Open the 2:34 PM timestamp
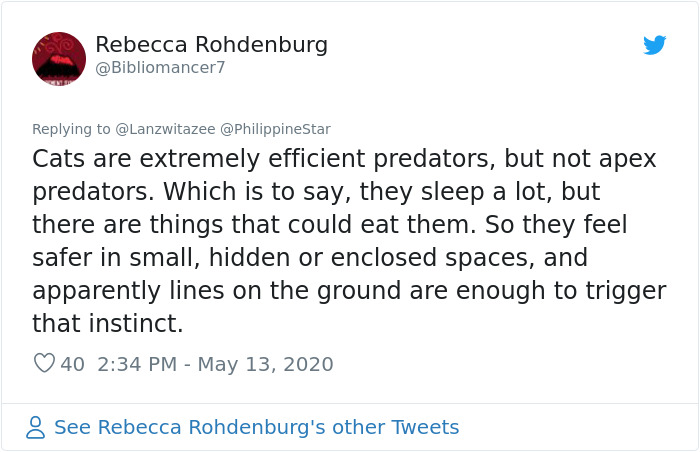Screen dimensions: 700x452 click(138, 364)
